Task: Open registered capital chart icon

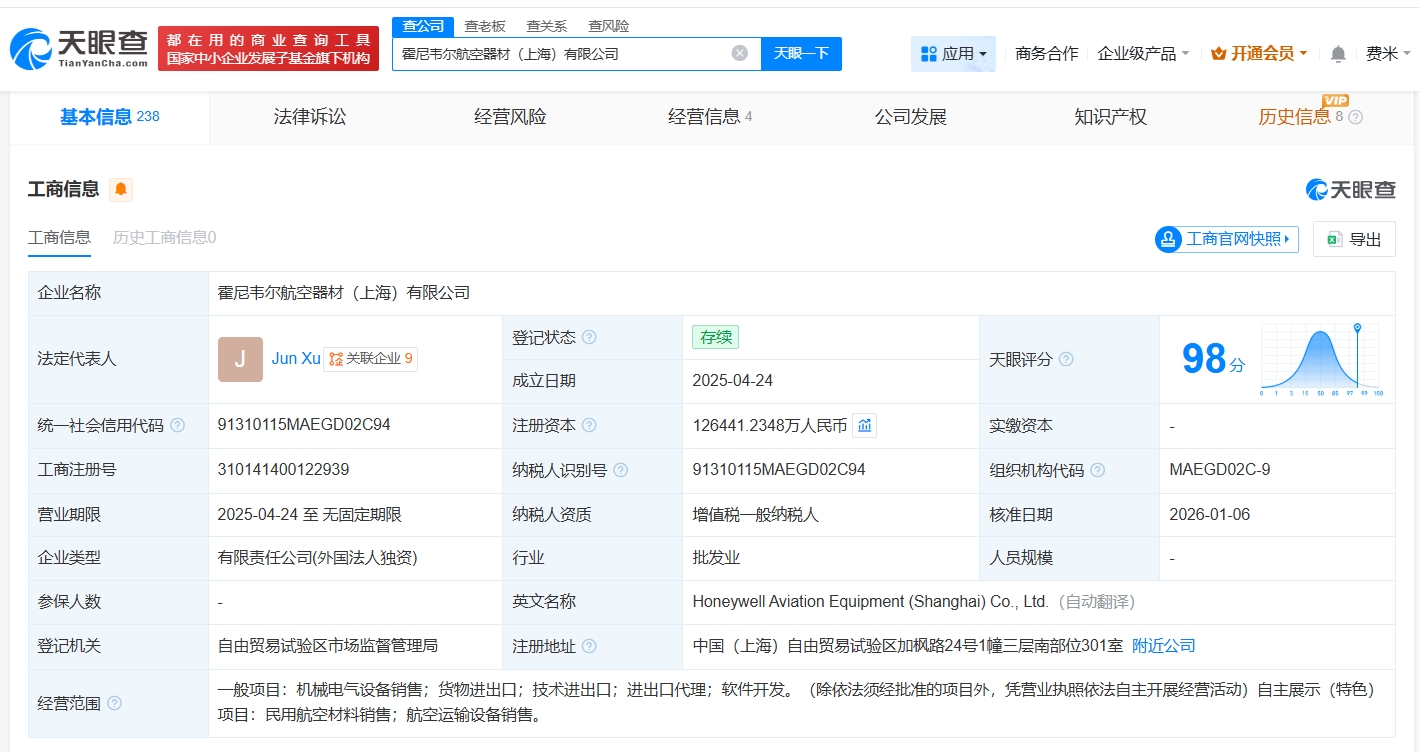Action: coord(865,426)
